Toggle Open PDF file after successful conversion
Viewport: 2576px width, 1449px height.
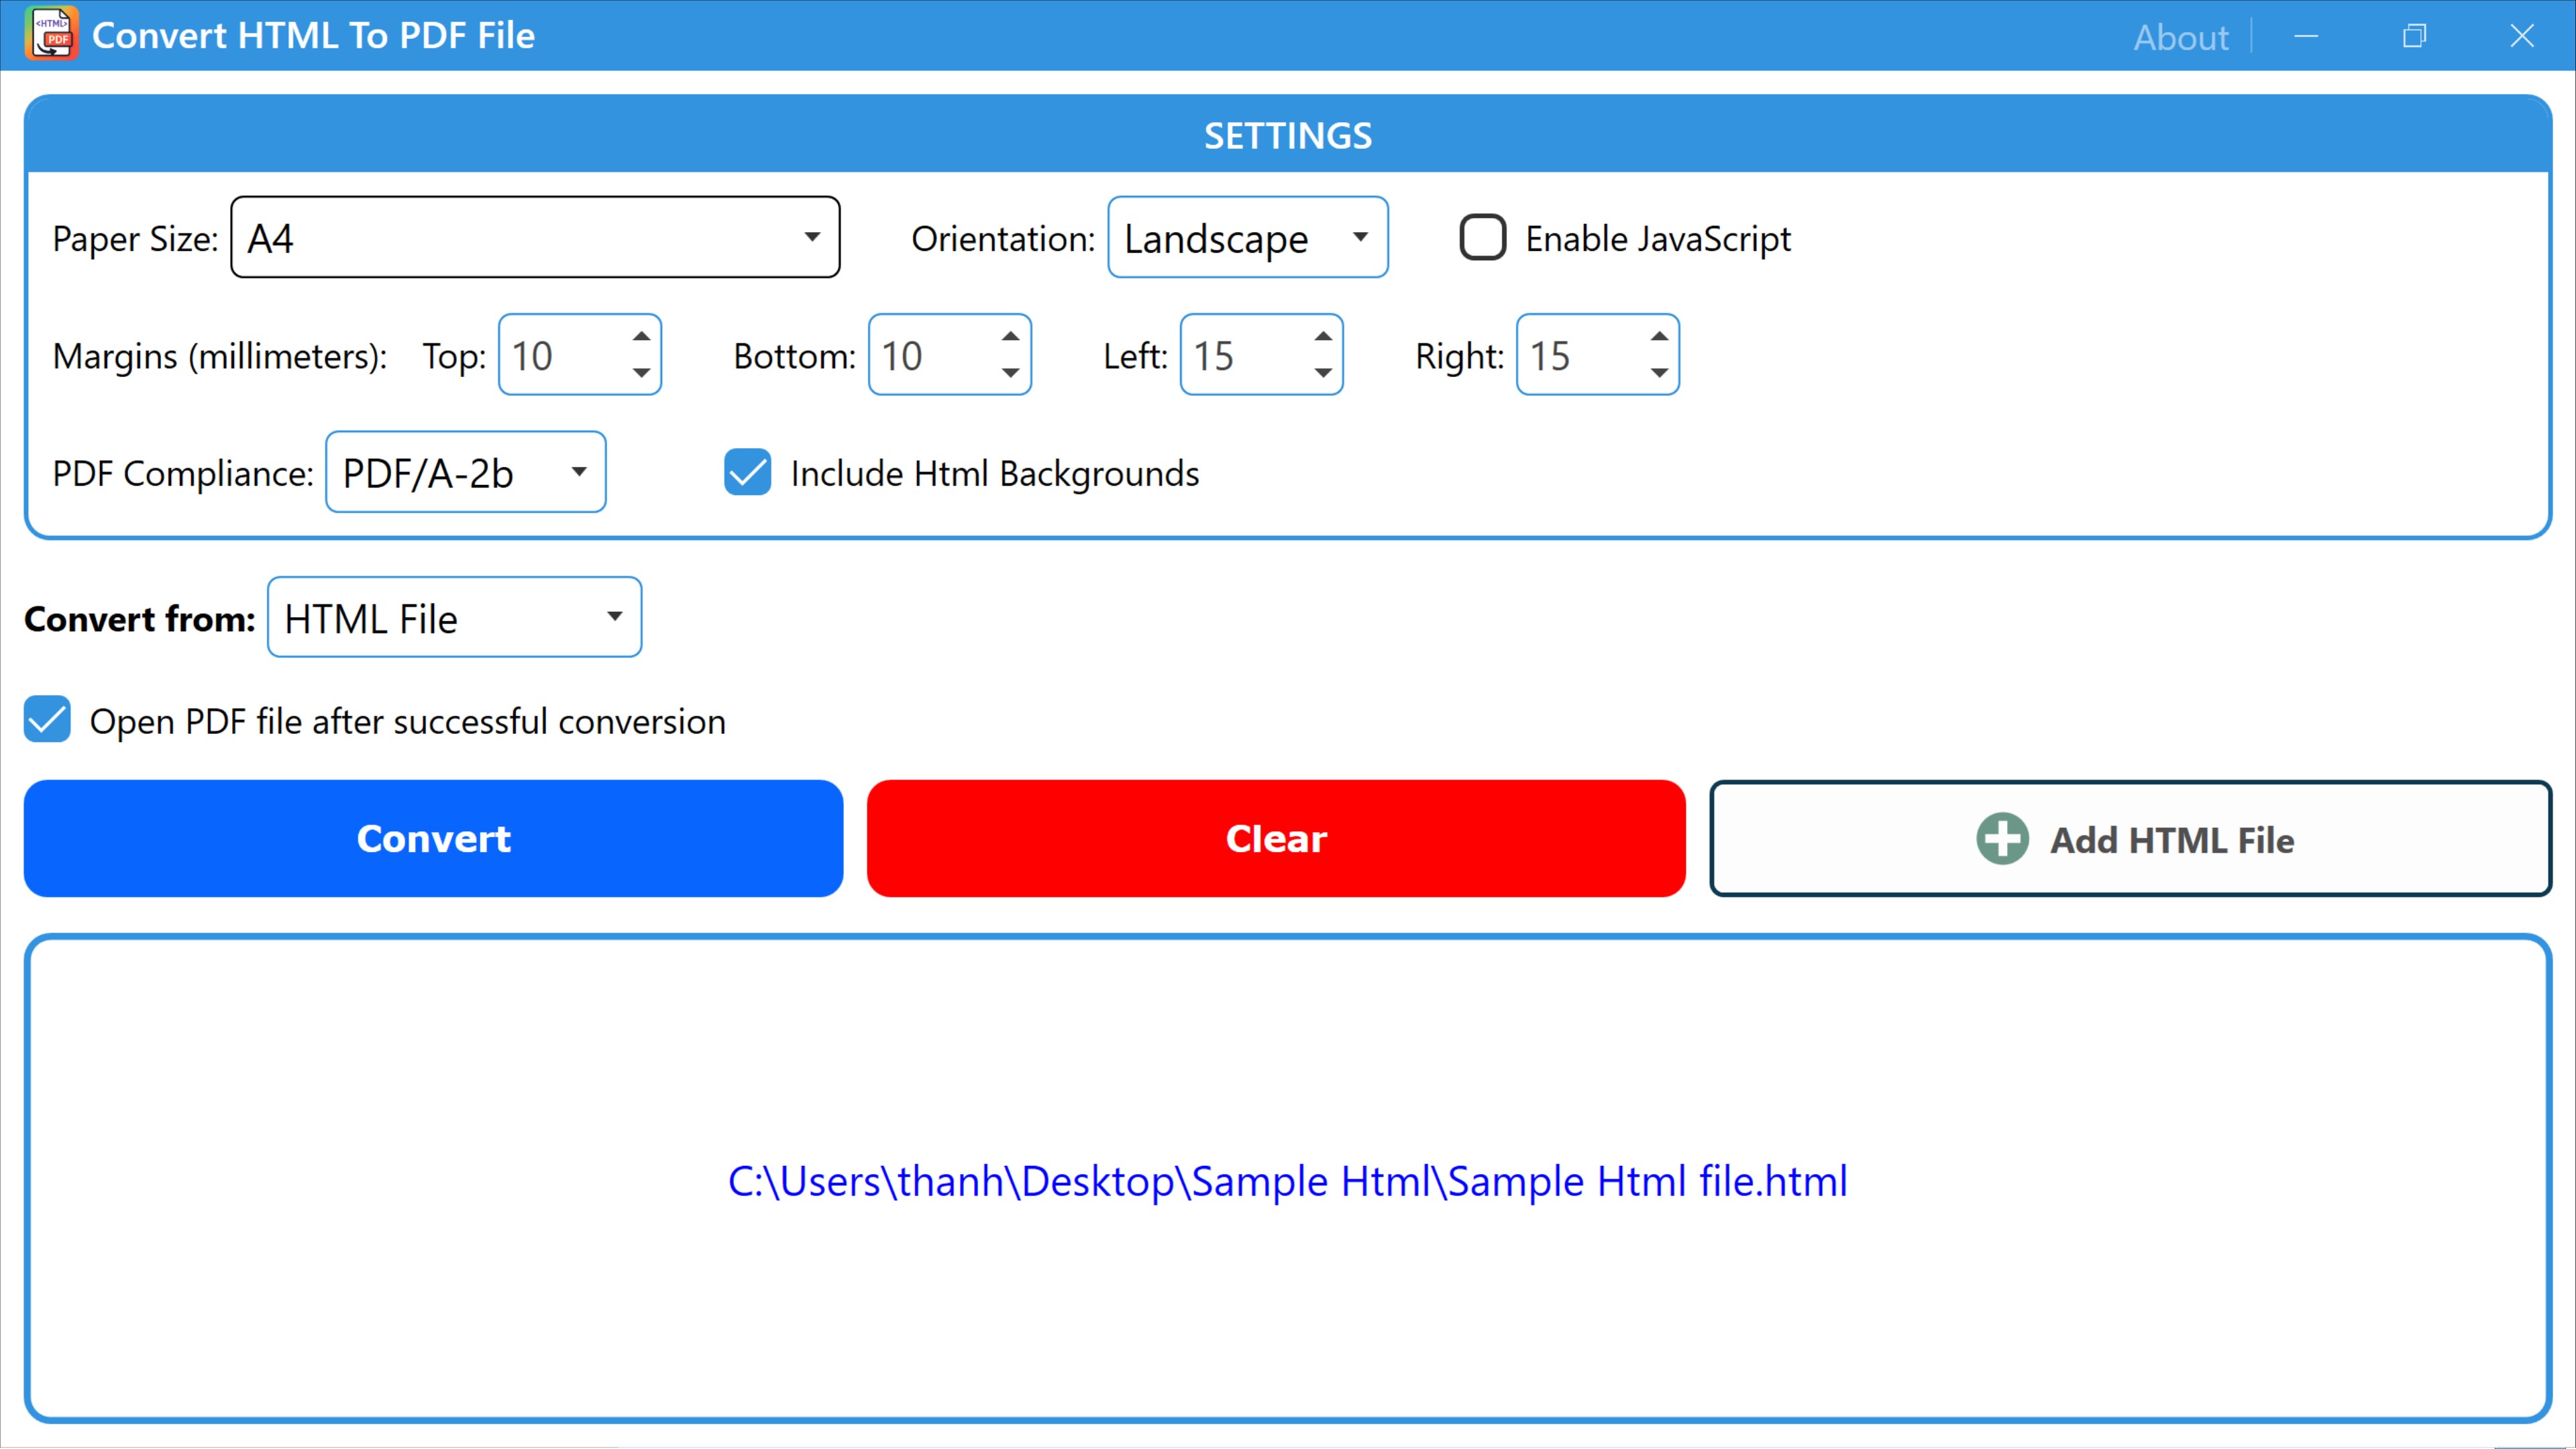click(47, 720)
